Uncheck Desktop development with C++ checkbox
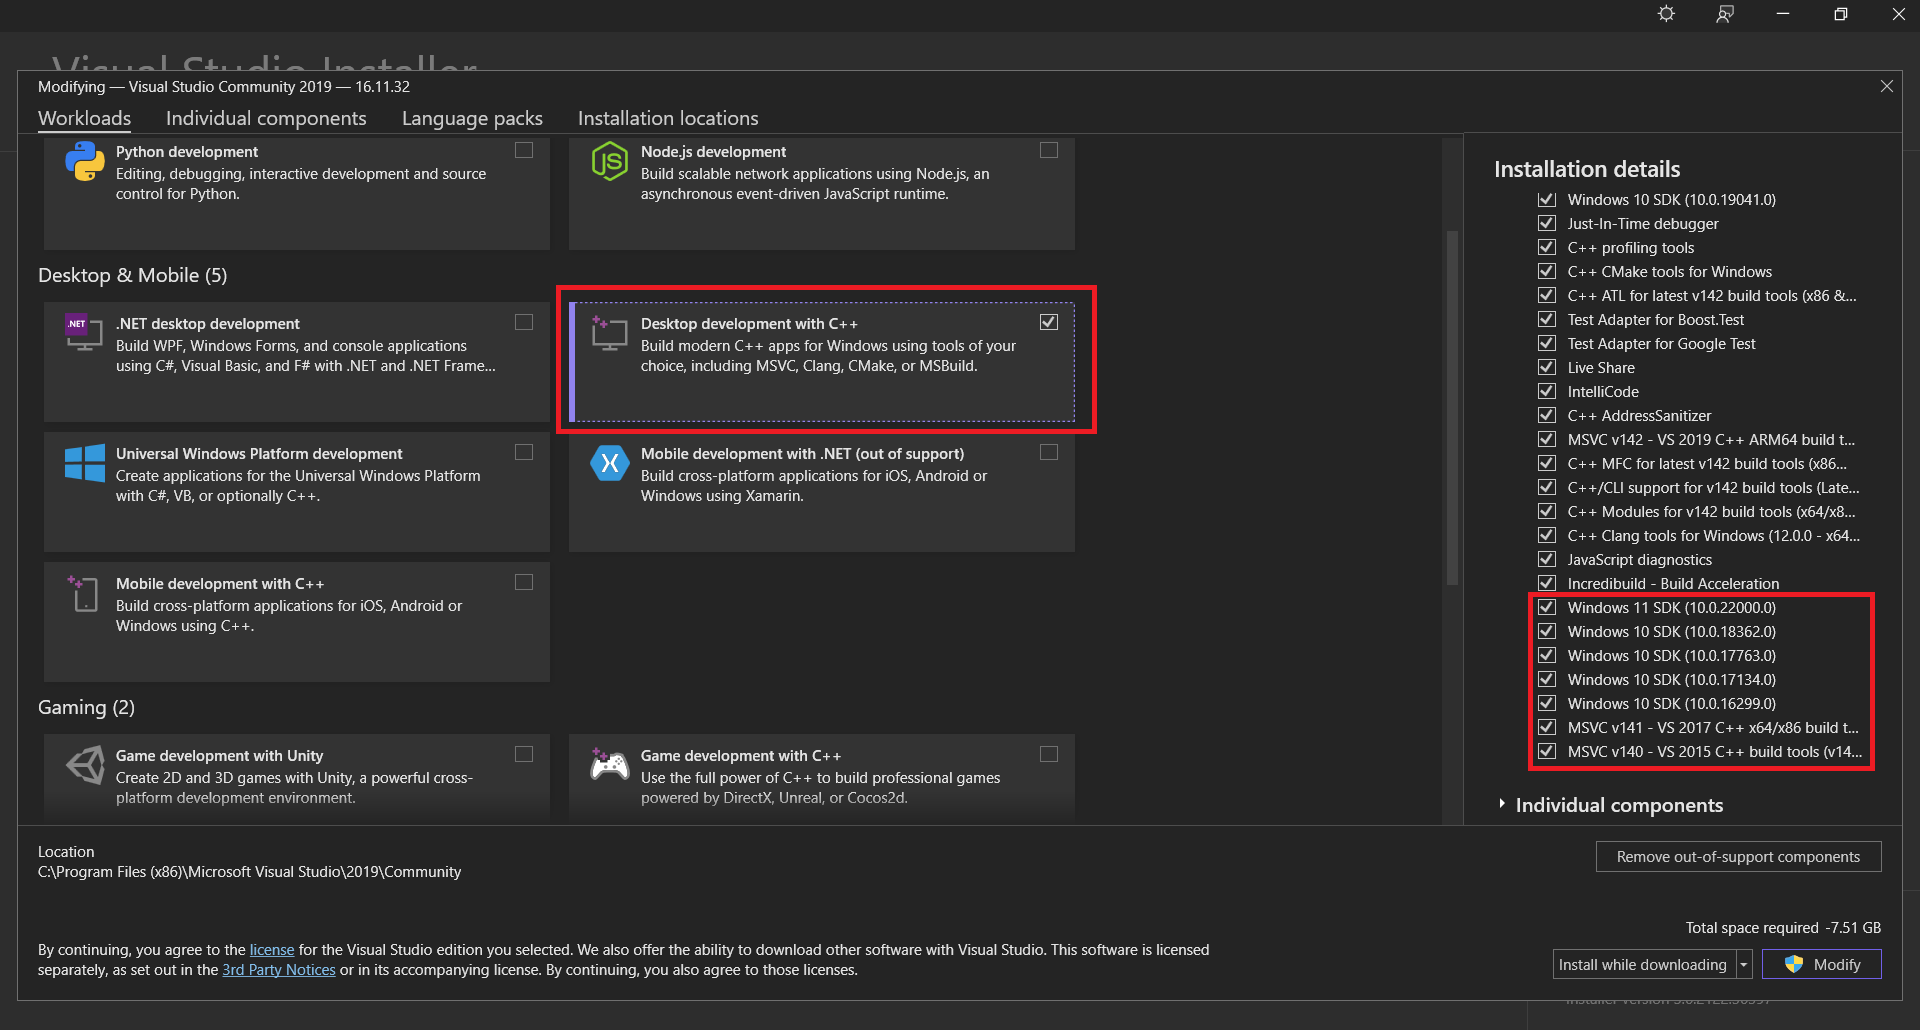 1049,322
